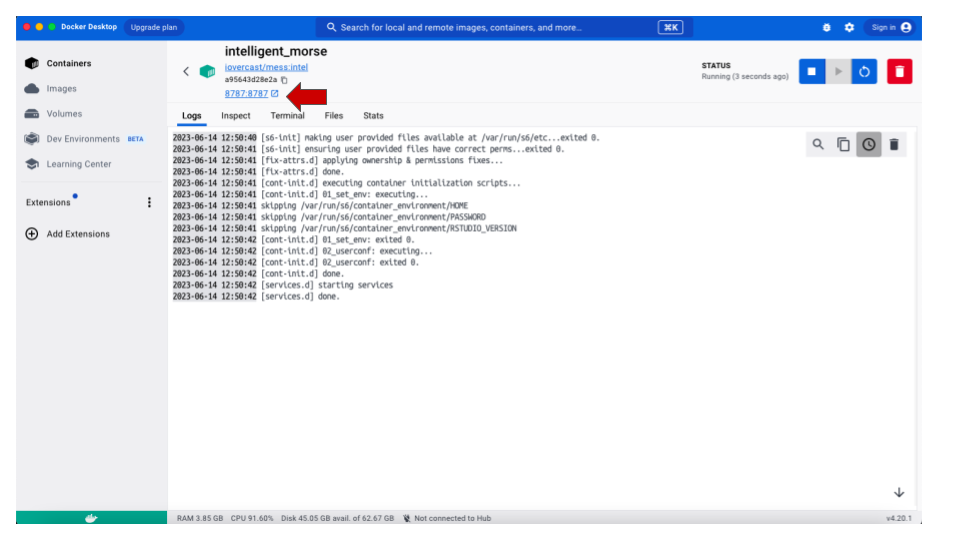960x540 pixels.
Task: Click Add Extensions
Action: 68,234
